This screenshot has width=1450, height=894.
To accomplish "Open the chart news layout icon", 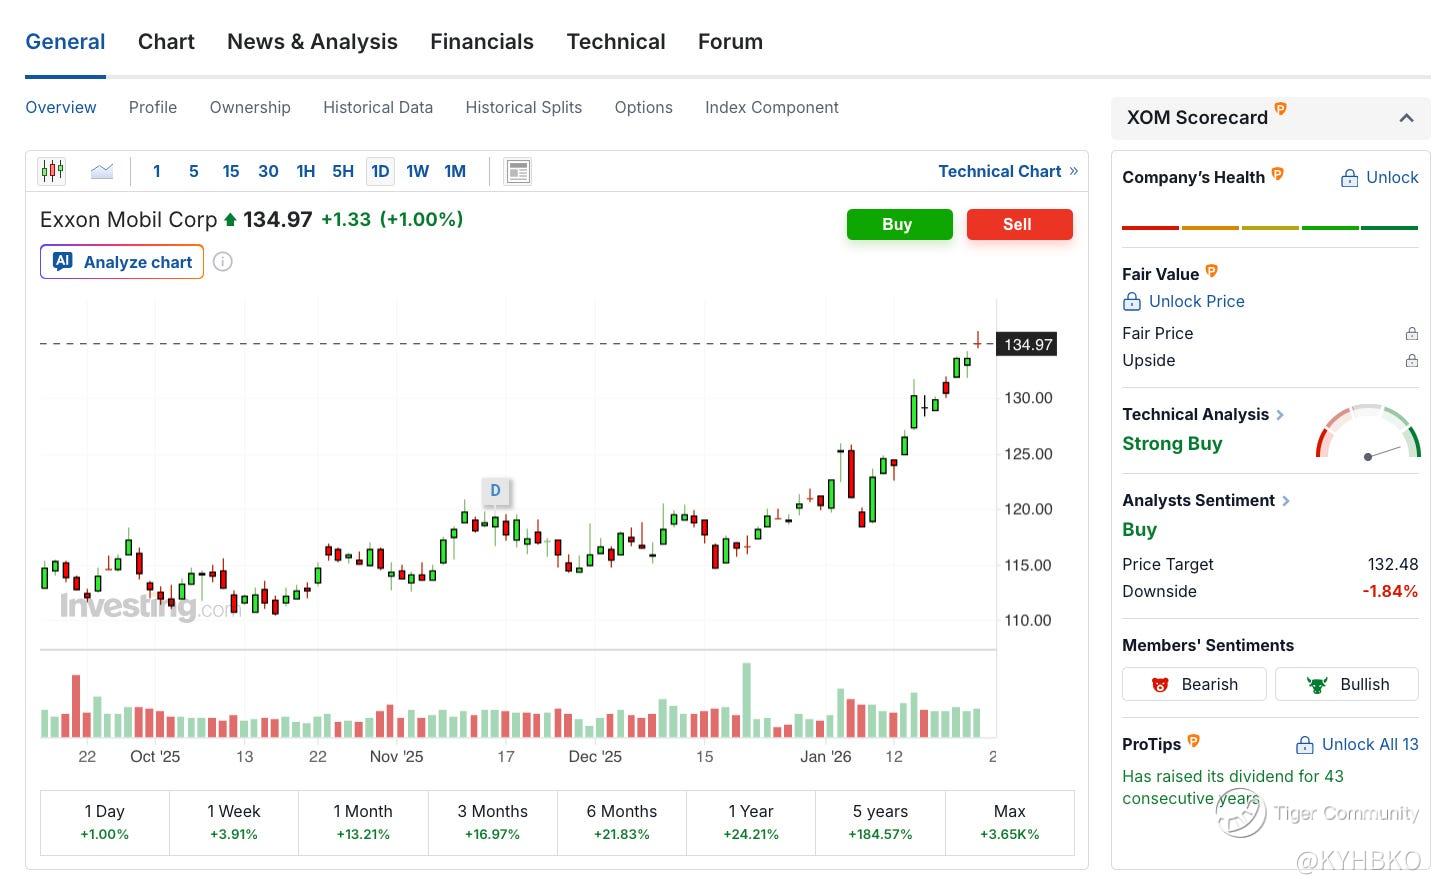I will point(518,171).
